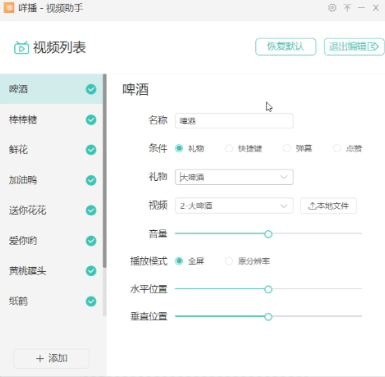Click the 水平位置 slider handle
This screenshot has width=385, height=377.
[x=268, y=289]
